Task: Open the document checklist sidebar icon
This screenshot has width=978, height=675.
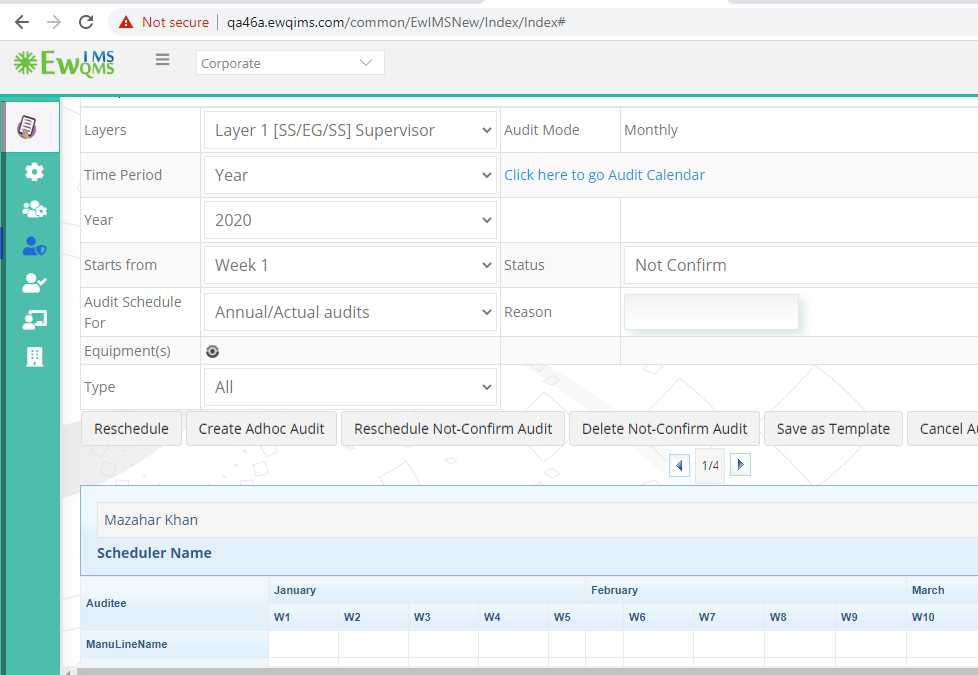Action: (x=26, y=127)
